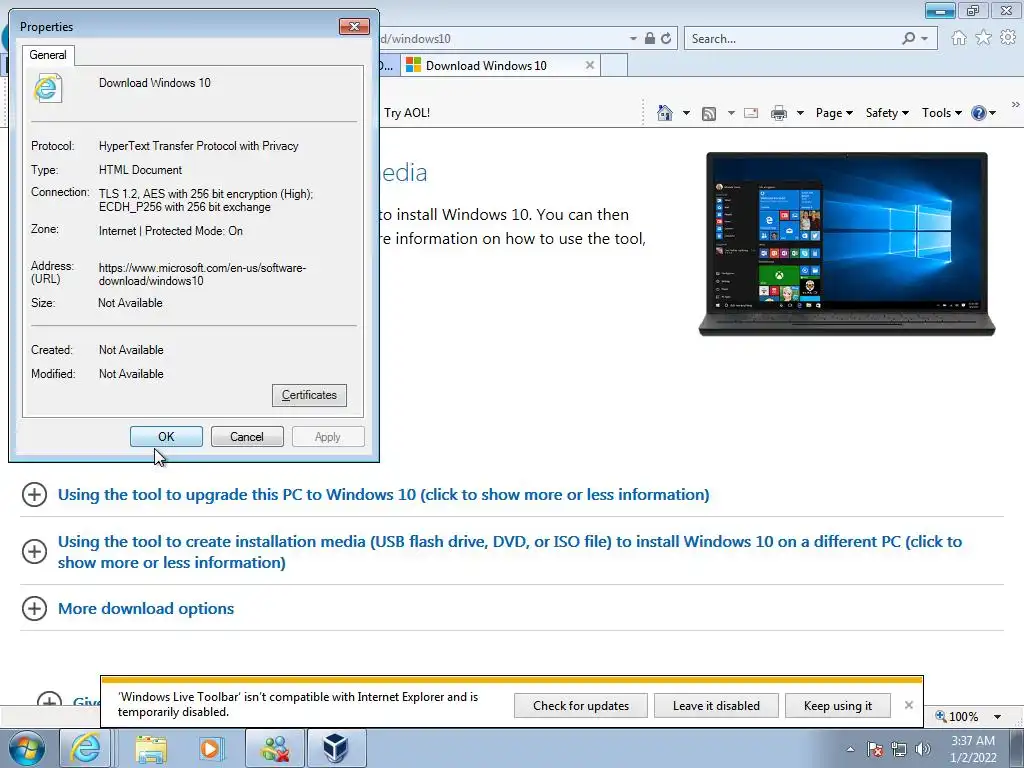The width and height of the screenshot is (1024, 768).
Task: Open the search provider dropdown arrow
Action: [x=925, y=39]
